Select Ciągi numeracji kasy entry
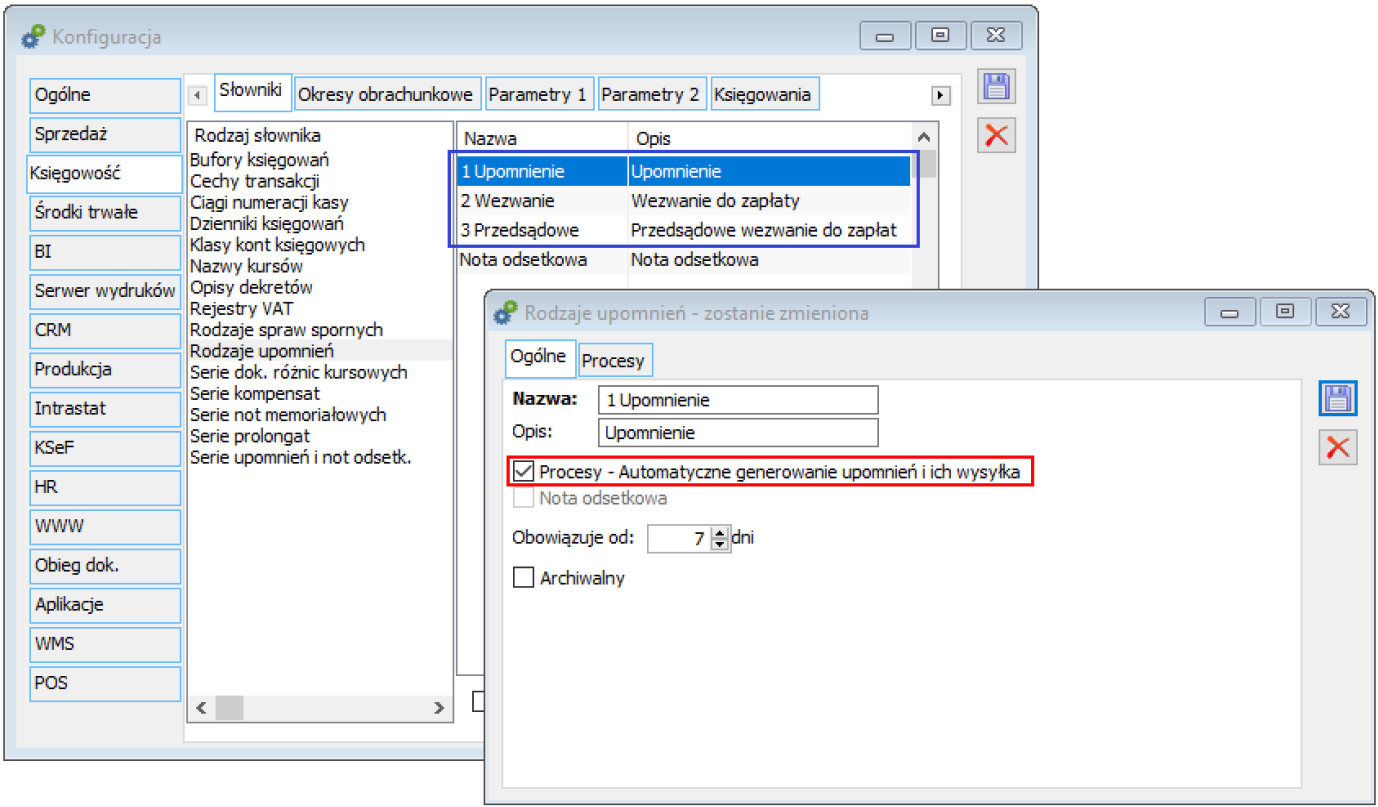The height and width of the screenshot is (807, 1378). 320,202
